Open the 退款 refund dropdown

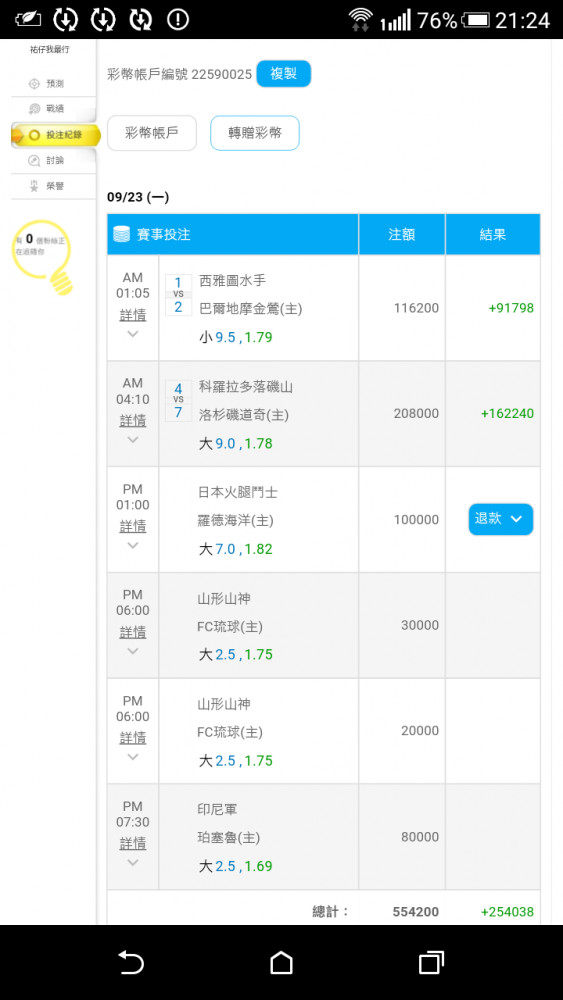point(501,519)
